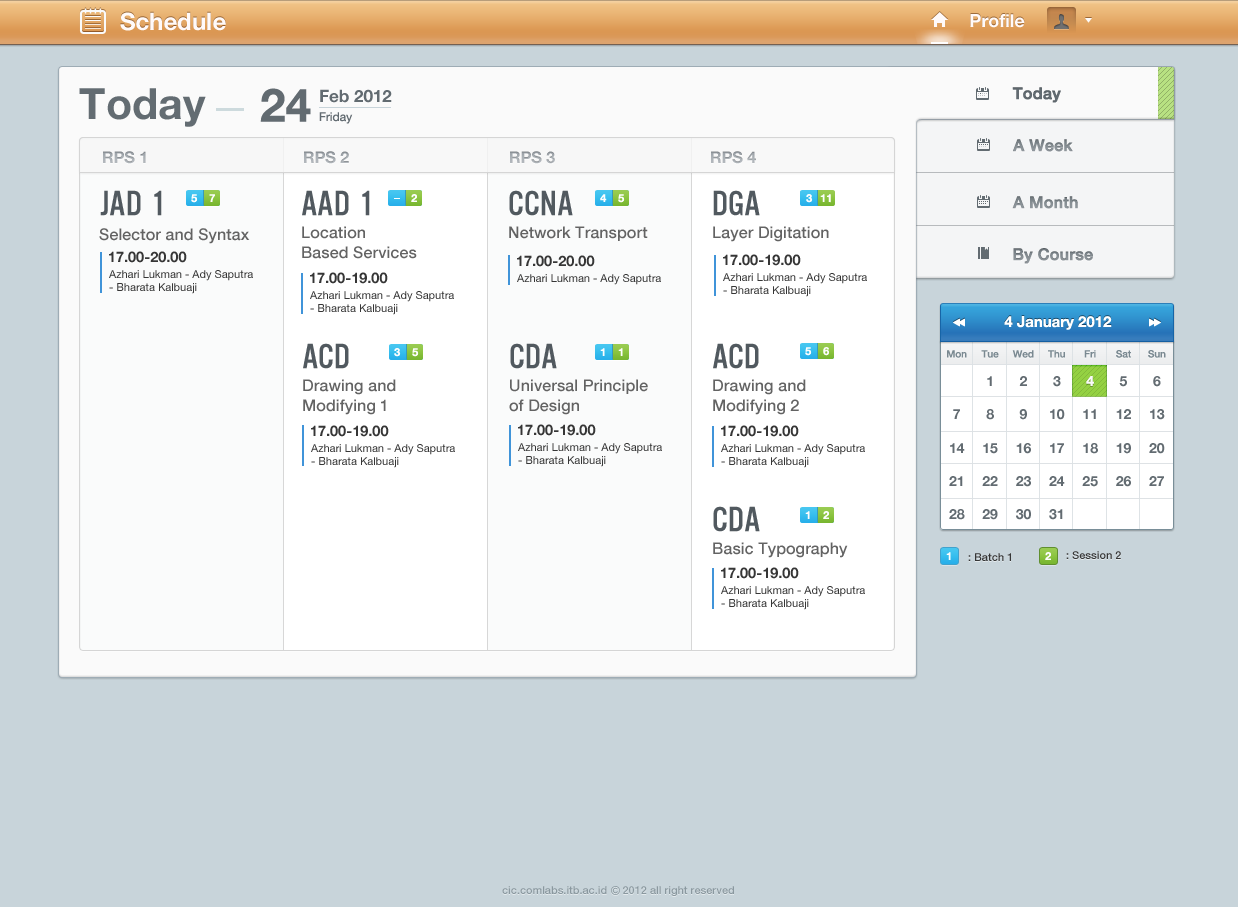Image resolution: width=1238 pixels, height=907 pixels.
Task: Click blue badge 1 on RPS 4 CDA
Action: (808, 515)
